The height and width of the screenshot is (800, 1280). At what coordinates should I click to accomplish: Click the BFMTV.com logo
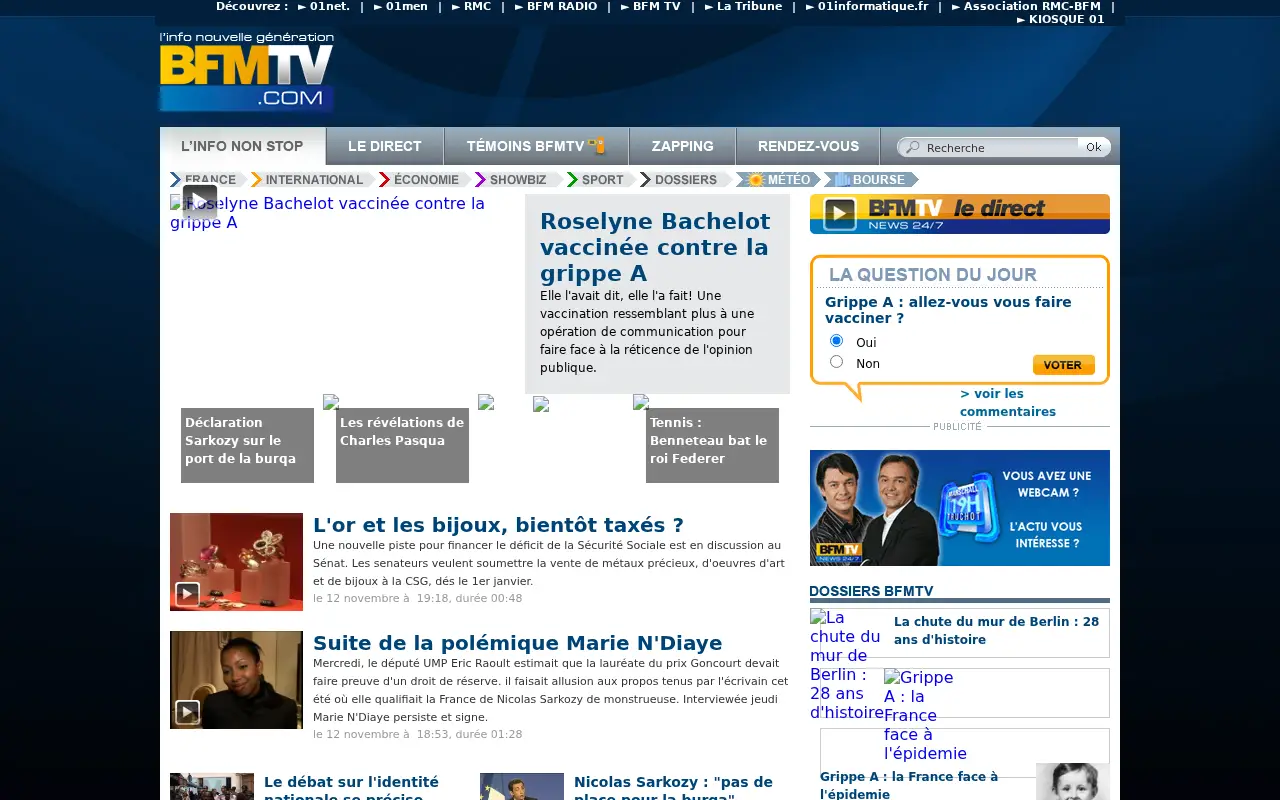tap(246, 72)
